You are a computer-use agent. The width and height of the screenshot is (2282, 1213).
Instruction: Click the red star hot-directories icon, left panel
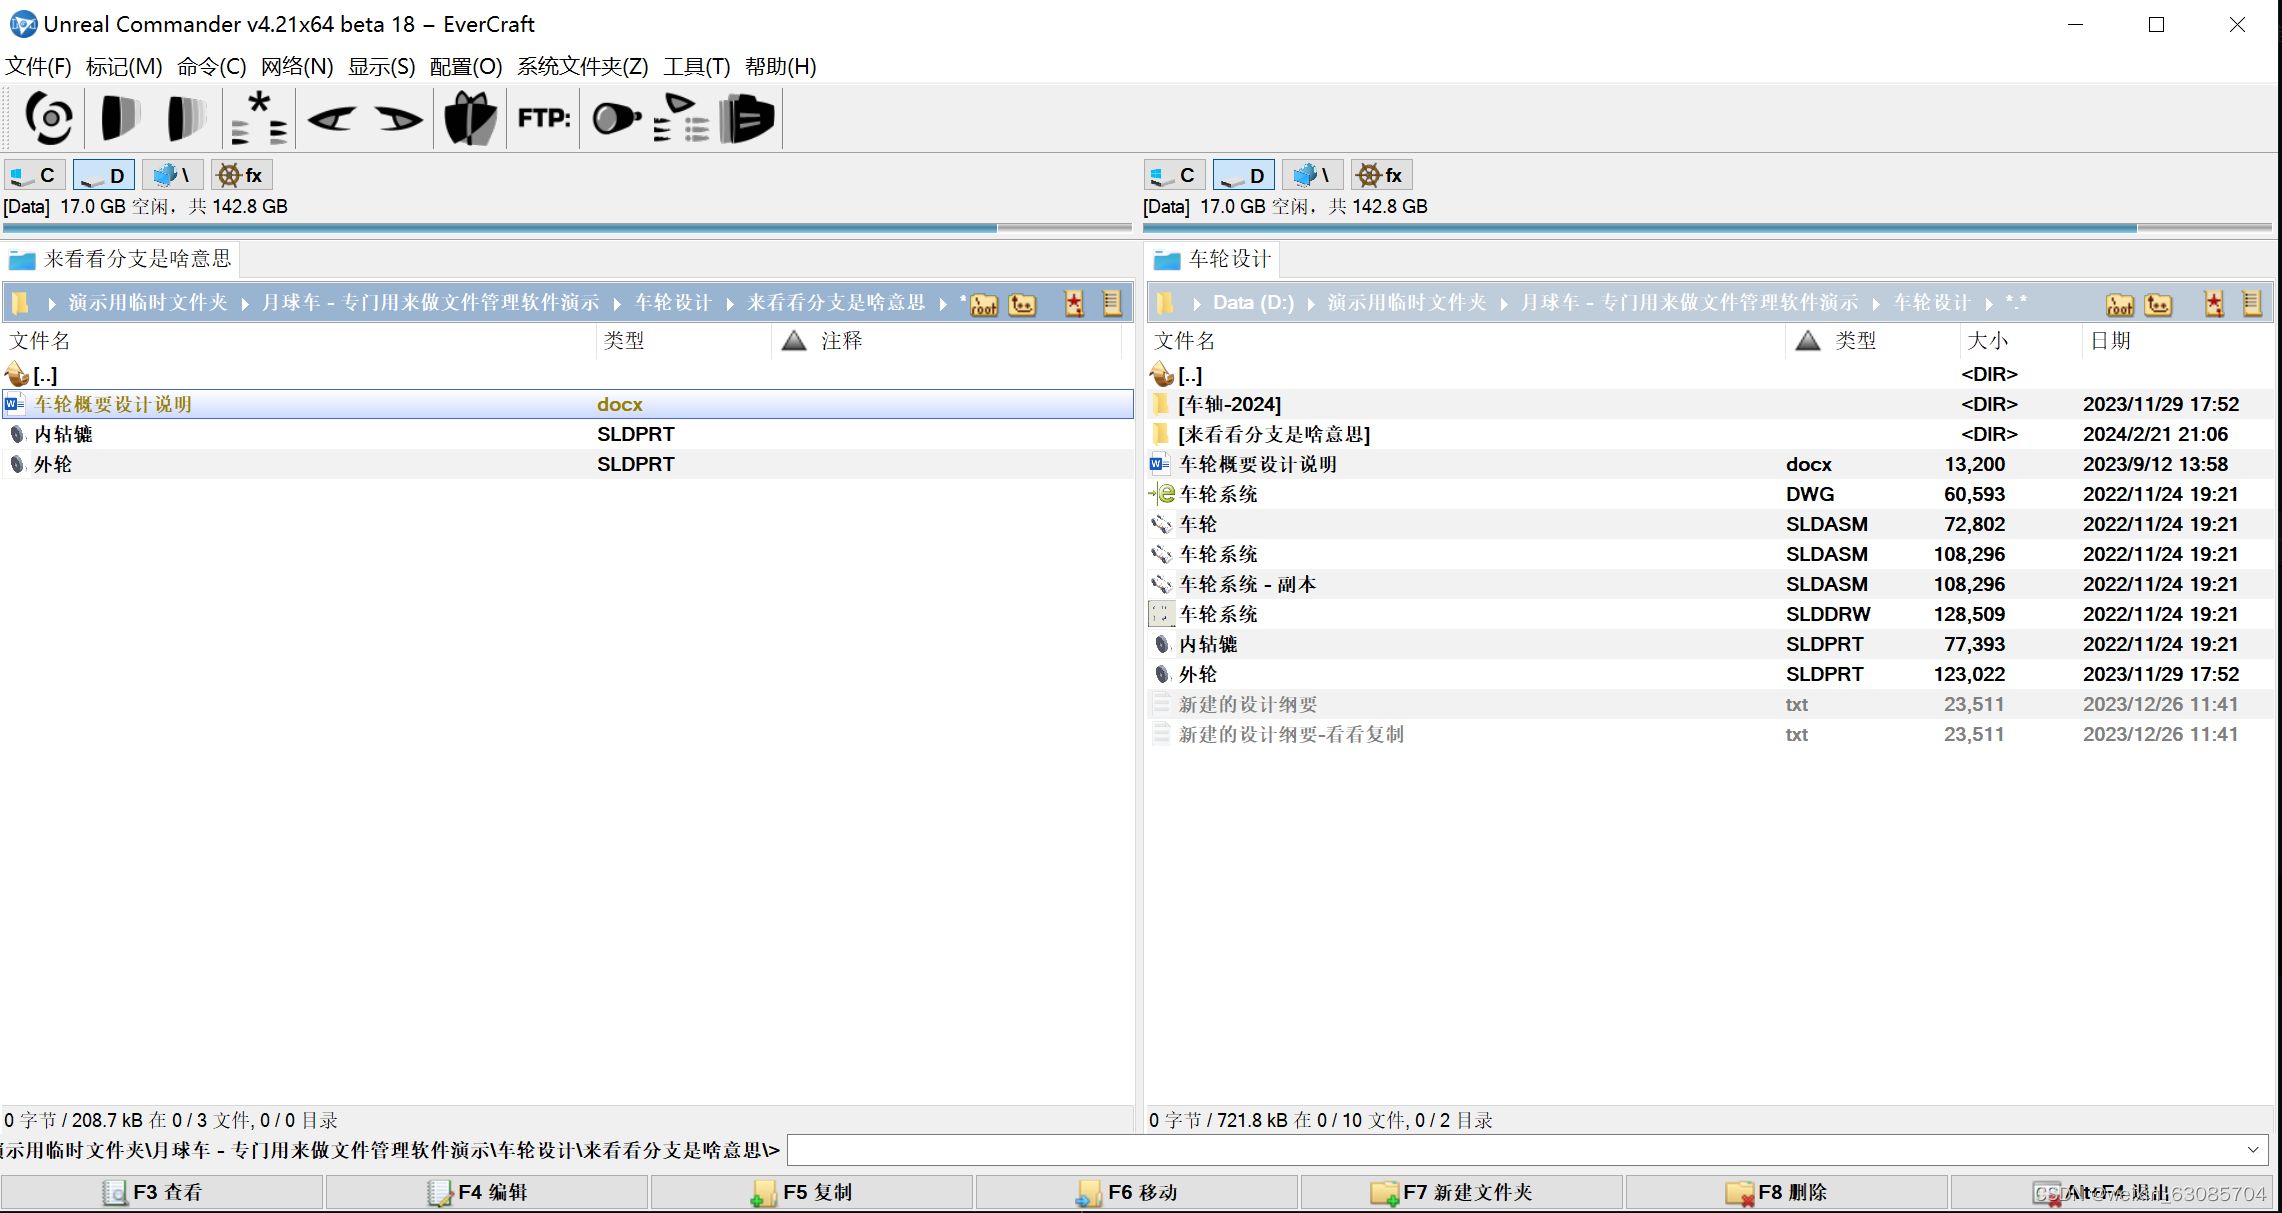click(1073, 303)
